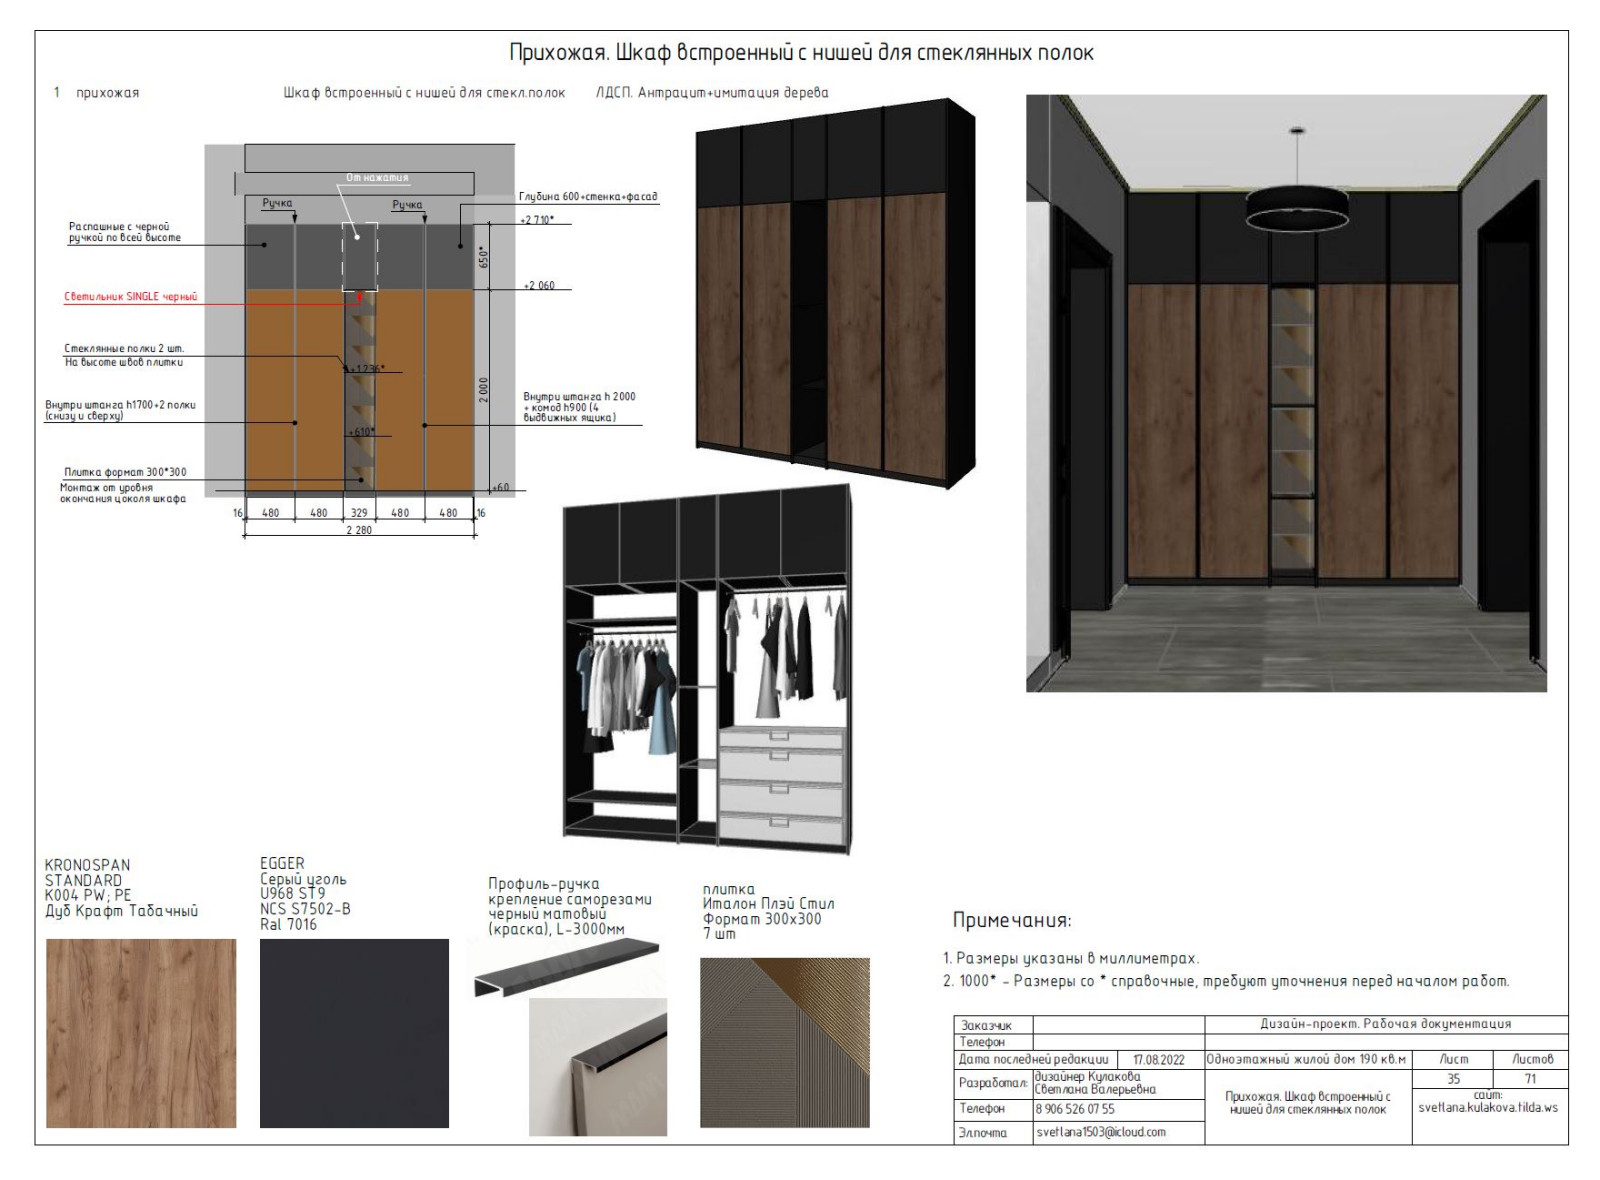Select the open wardrobe render with hanging clothes
This screenshot has height=1180, width=1600.
[x=706, y=670]
